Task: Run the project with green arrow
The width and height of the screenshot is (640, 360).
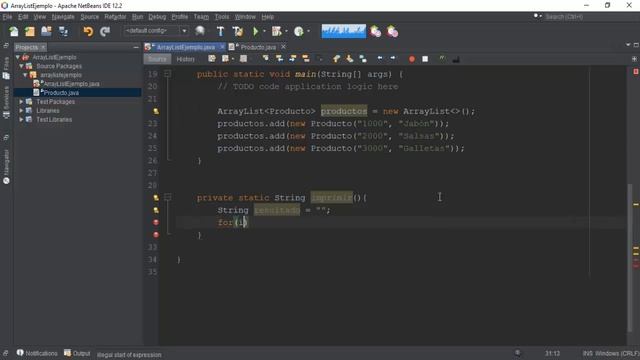Action: pyautogui.click(x=256, y=31)
